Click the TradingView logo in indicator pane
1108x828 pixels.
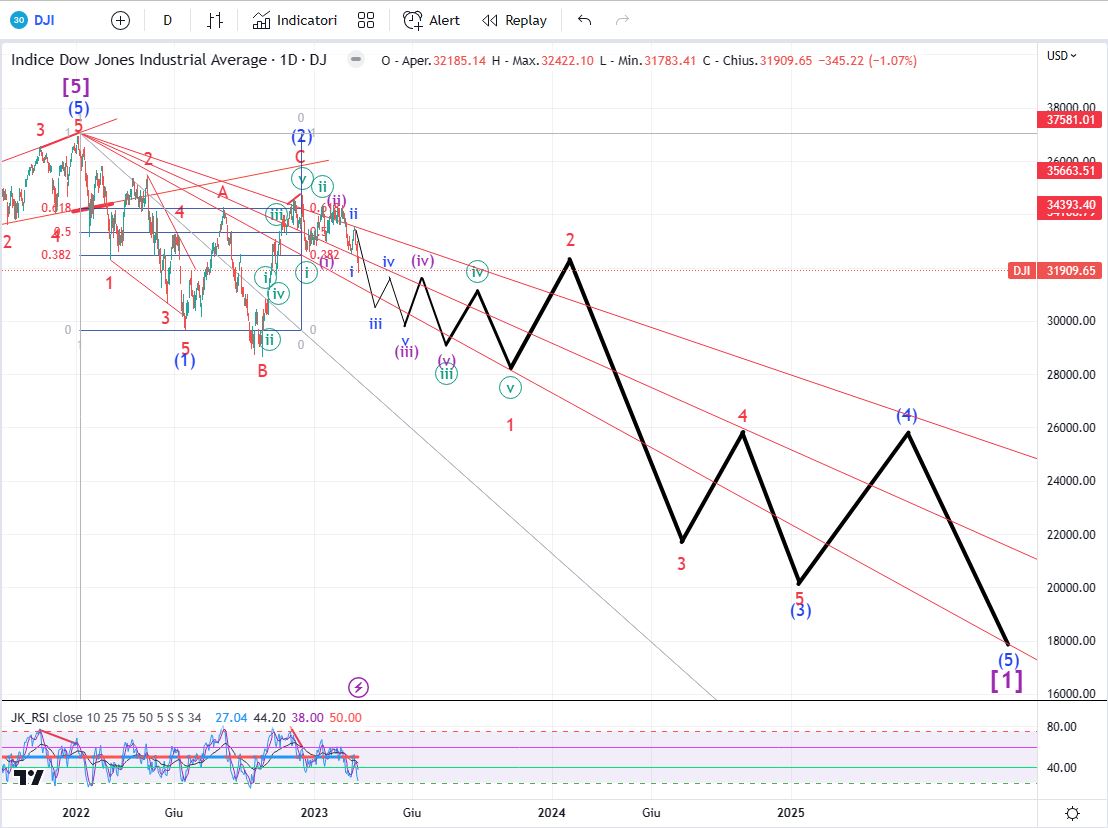click(29, 777)
